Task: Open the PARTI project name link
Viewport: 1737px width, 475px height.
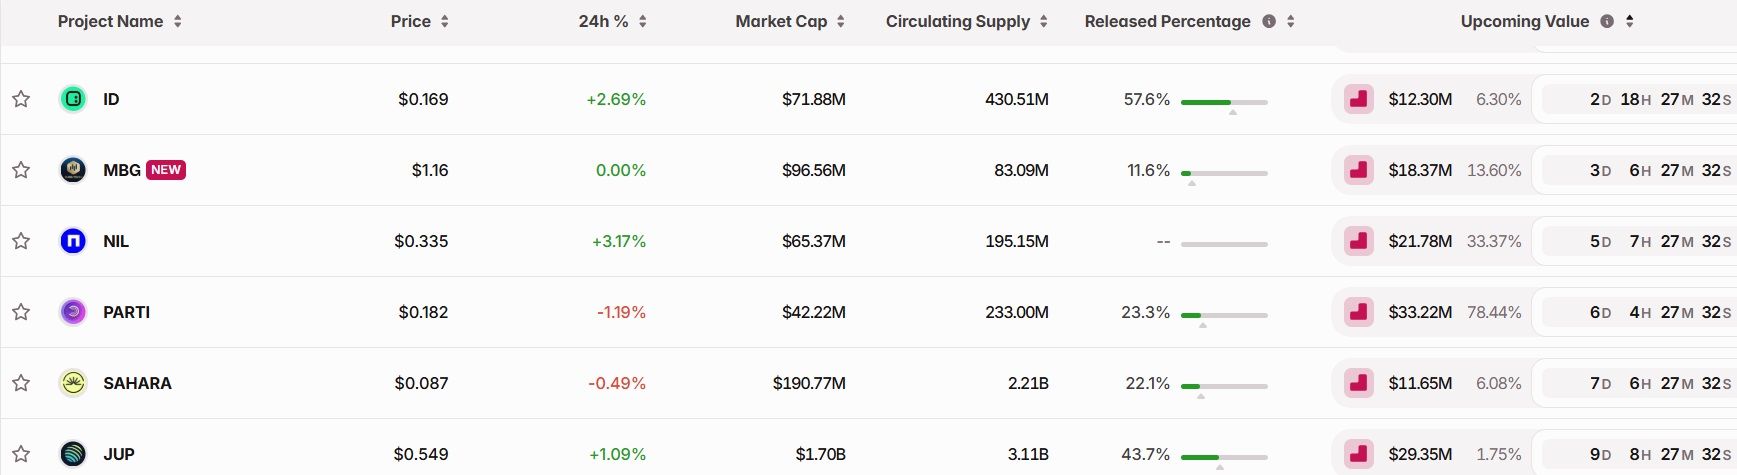Action: [127, 312]
